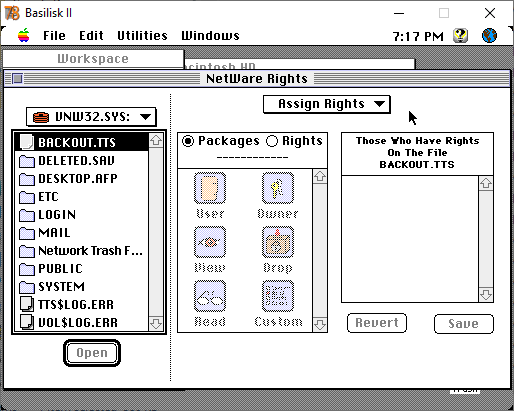
Task: Click file list scroll up arrow
Action: [156, 140]
